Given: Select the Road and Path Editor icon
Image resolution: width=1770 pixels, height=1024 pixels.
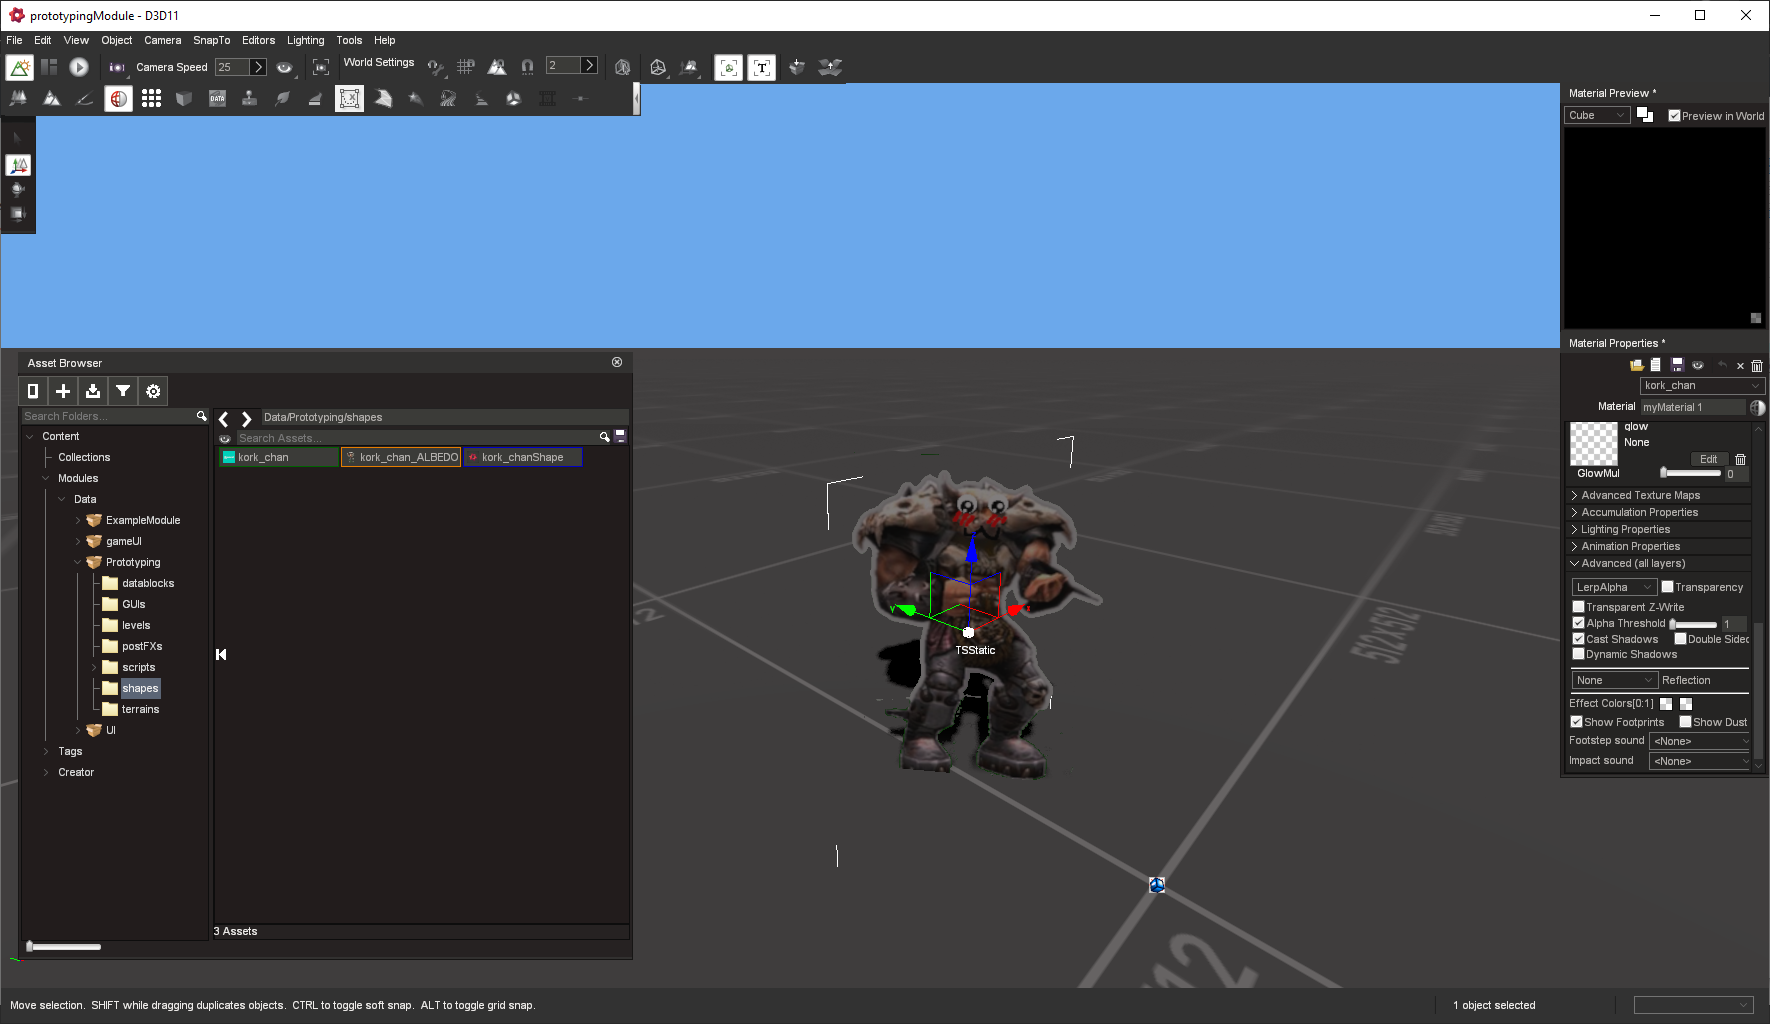Looking at the screenshot, I should 481,99.
